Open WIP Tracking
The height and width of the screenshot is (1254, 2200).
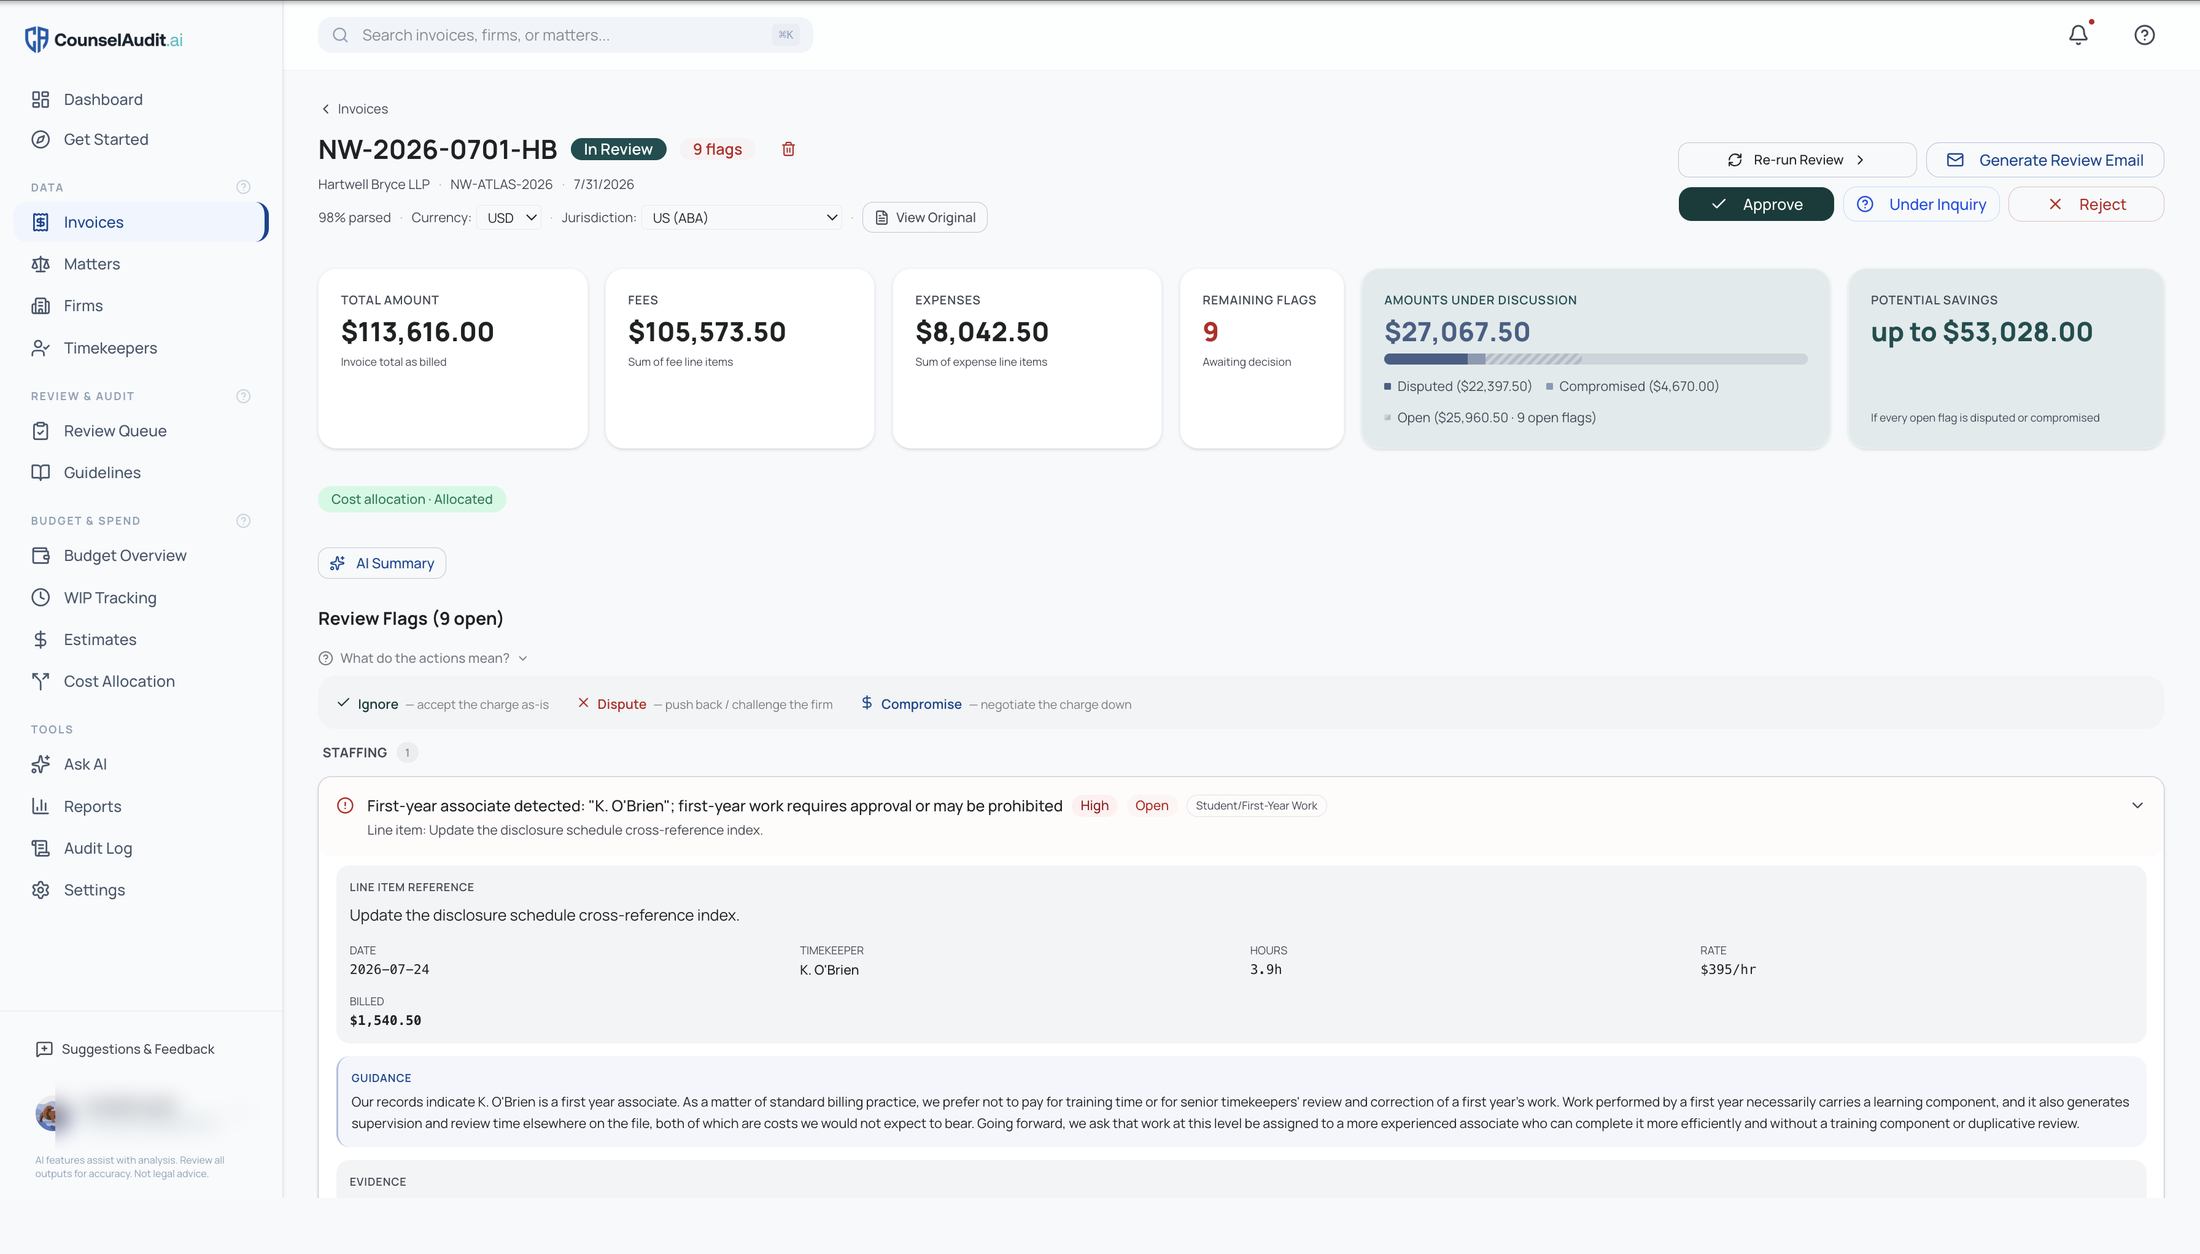[x=141, y=598]
